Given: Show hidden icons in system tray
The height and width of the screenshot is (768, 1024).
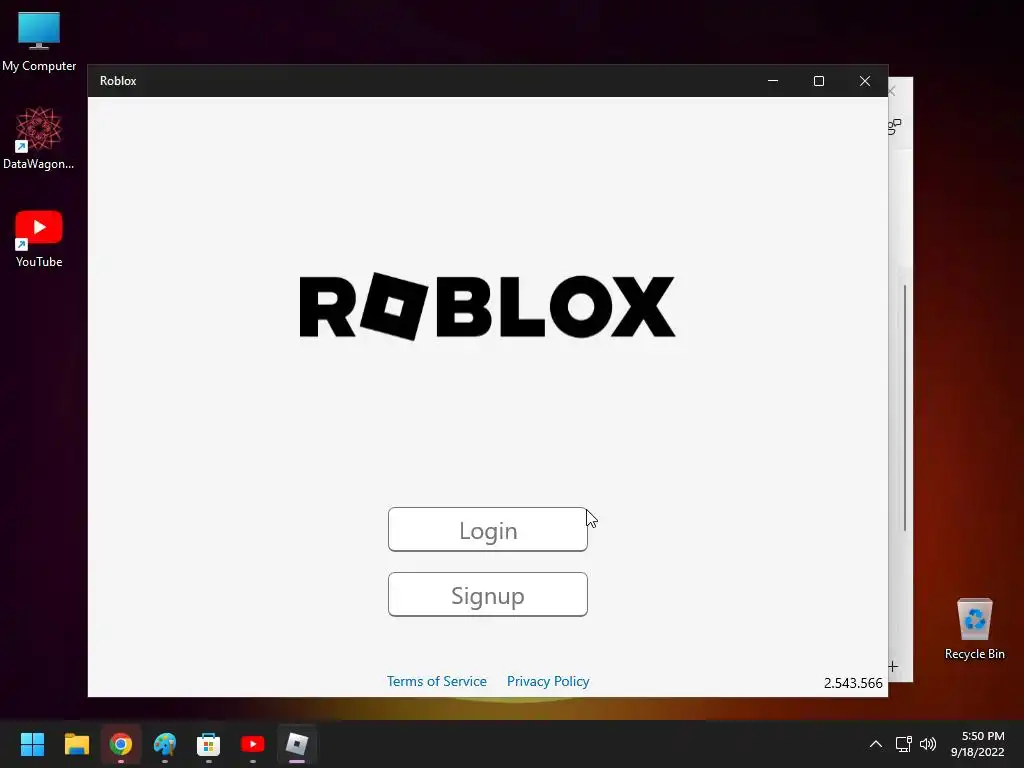Looking at the screenshot, I should (x=876, y=744).
